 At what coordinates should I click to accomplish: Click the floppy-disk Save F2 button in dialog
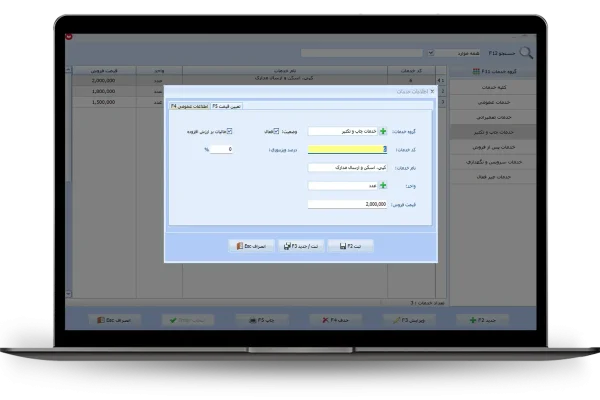[351, 246]
